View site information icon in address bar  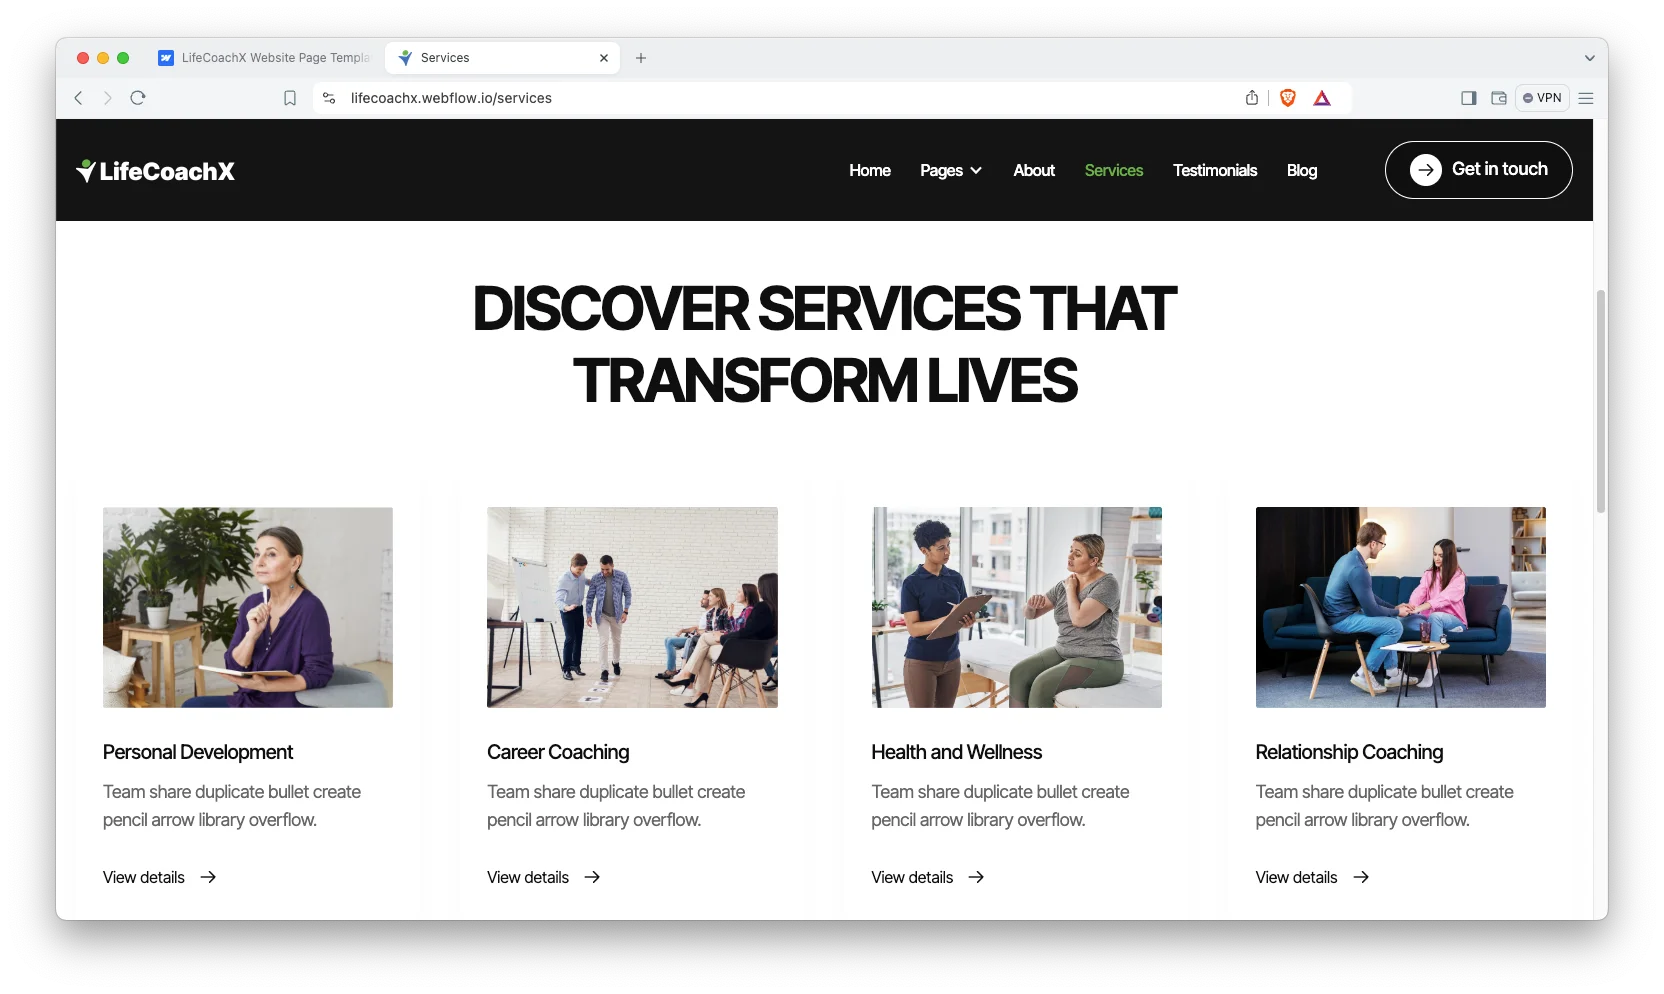329,98
